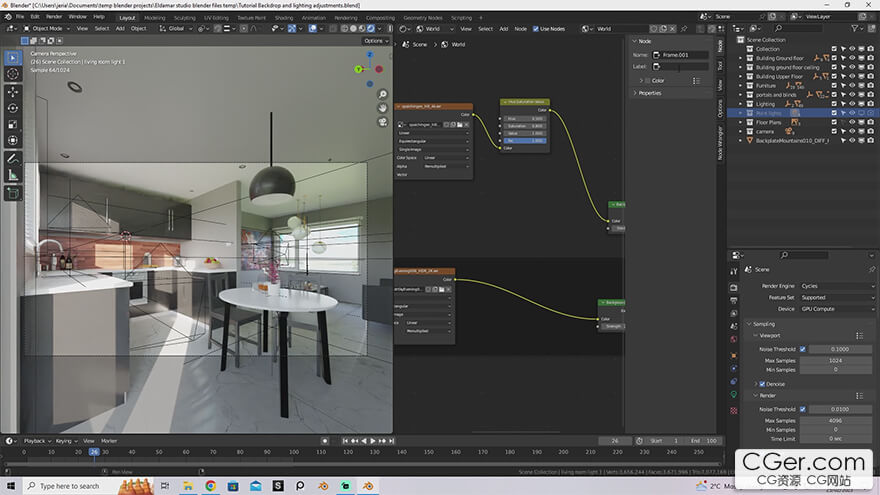Open the Tool properties tab

[734, 271]
